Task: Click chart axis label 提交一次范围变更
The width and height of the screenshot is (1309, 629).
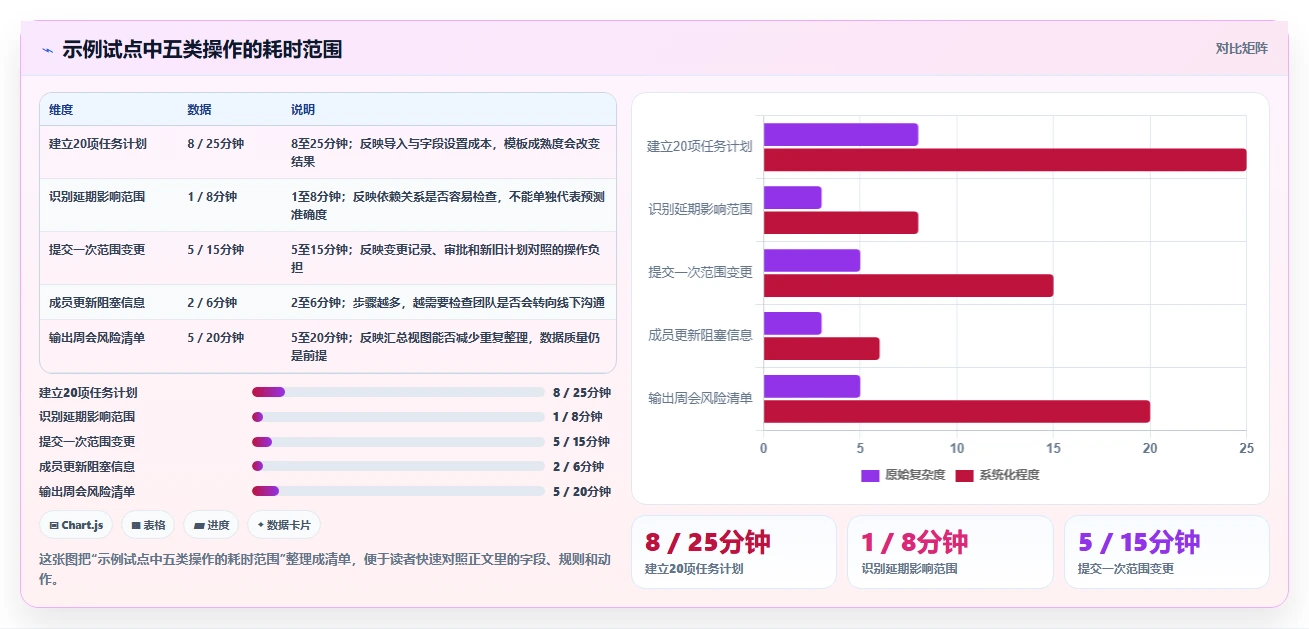Action: click(x=700, y=272)
